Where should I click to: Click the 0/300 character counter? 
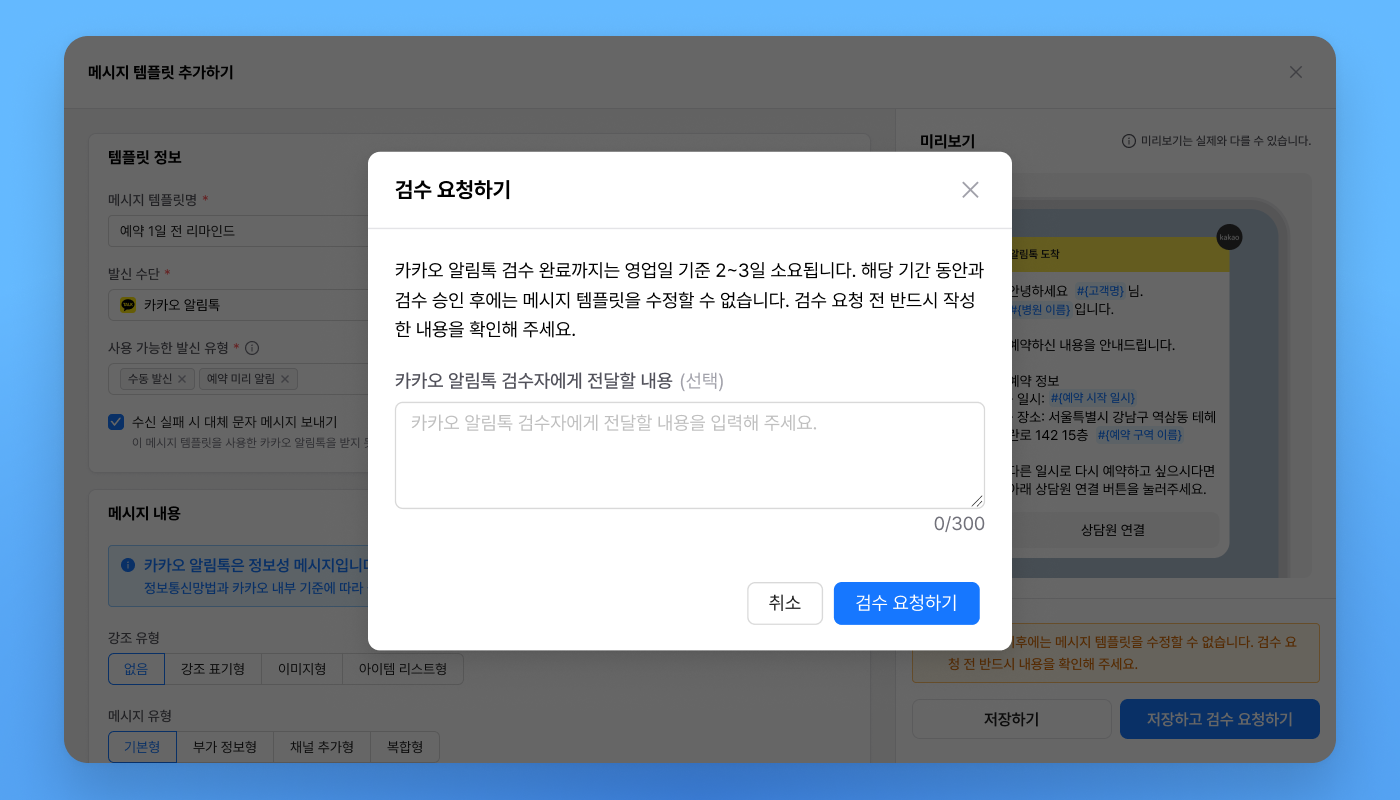pyautogui.click(x=959, y=524)
